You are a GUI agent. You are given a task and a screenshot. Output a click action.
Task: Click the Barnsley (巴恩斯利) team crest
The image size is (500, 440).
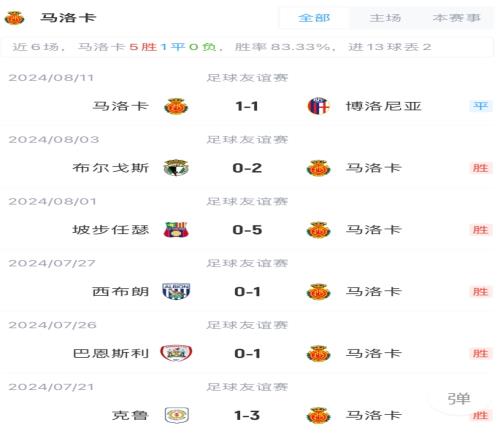pyautogui.click(x=176, y=353)
